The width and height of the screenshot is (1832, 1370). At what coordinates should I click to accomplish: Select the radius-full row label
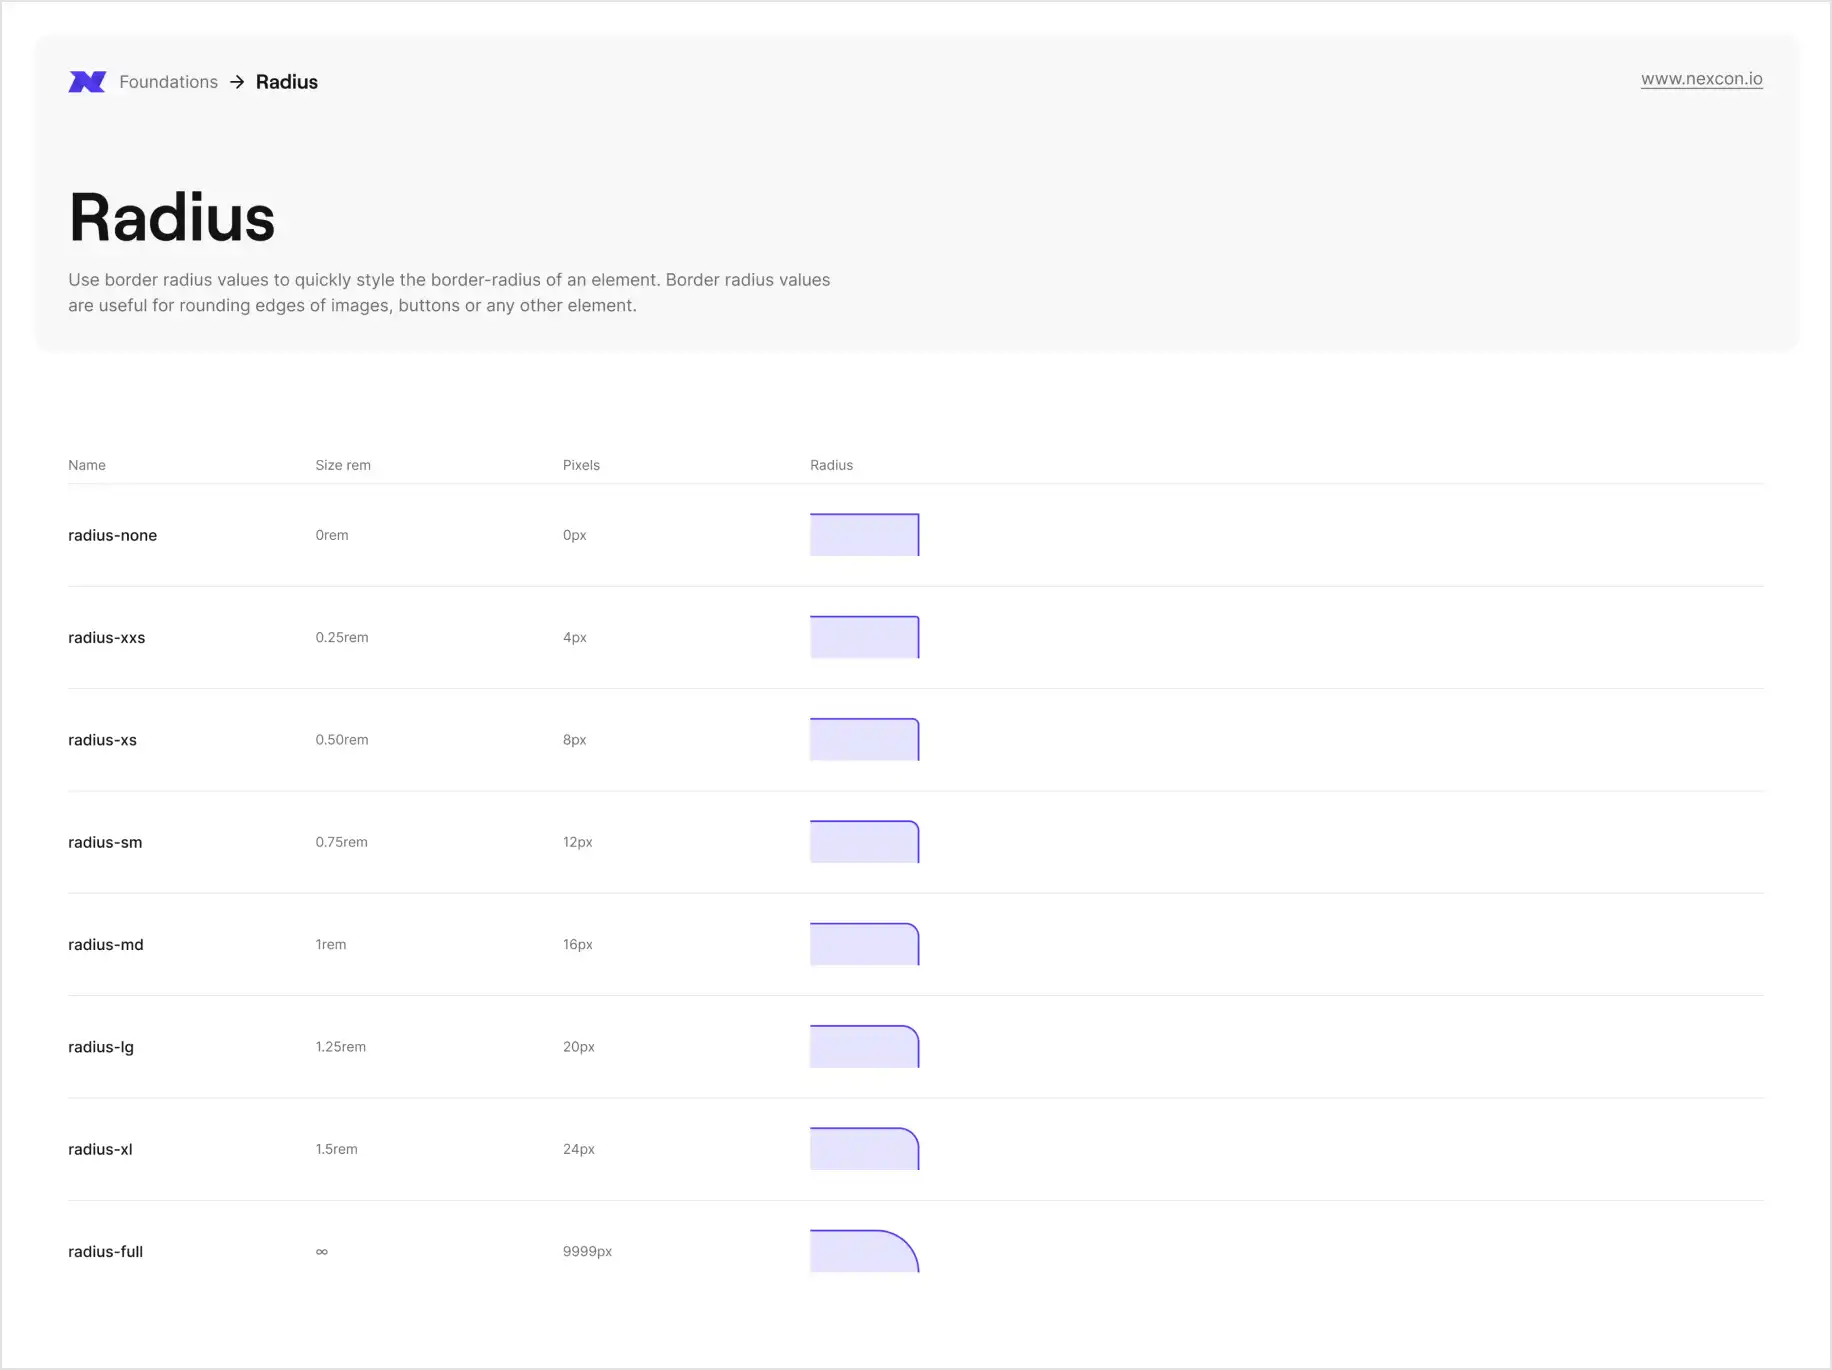click(x=105, y=1251)
